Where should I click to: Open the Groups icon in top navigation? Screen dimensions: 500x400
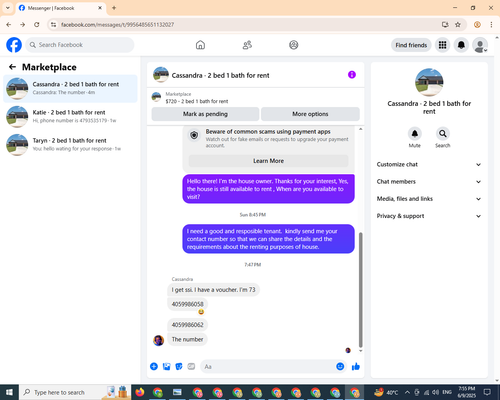pos(294,45)
